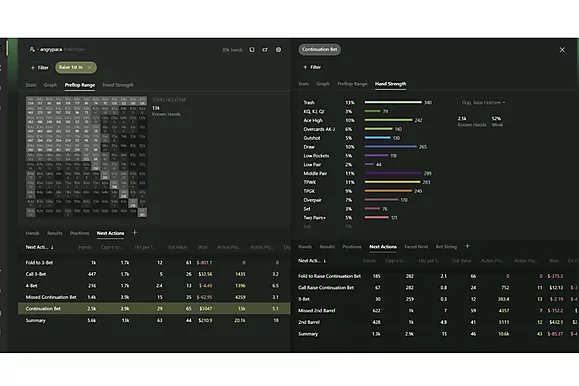Click the second icon after 89k hands
Image resolution: width=579 pixels, height=386 pixels.
coord(265,49)
